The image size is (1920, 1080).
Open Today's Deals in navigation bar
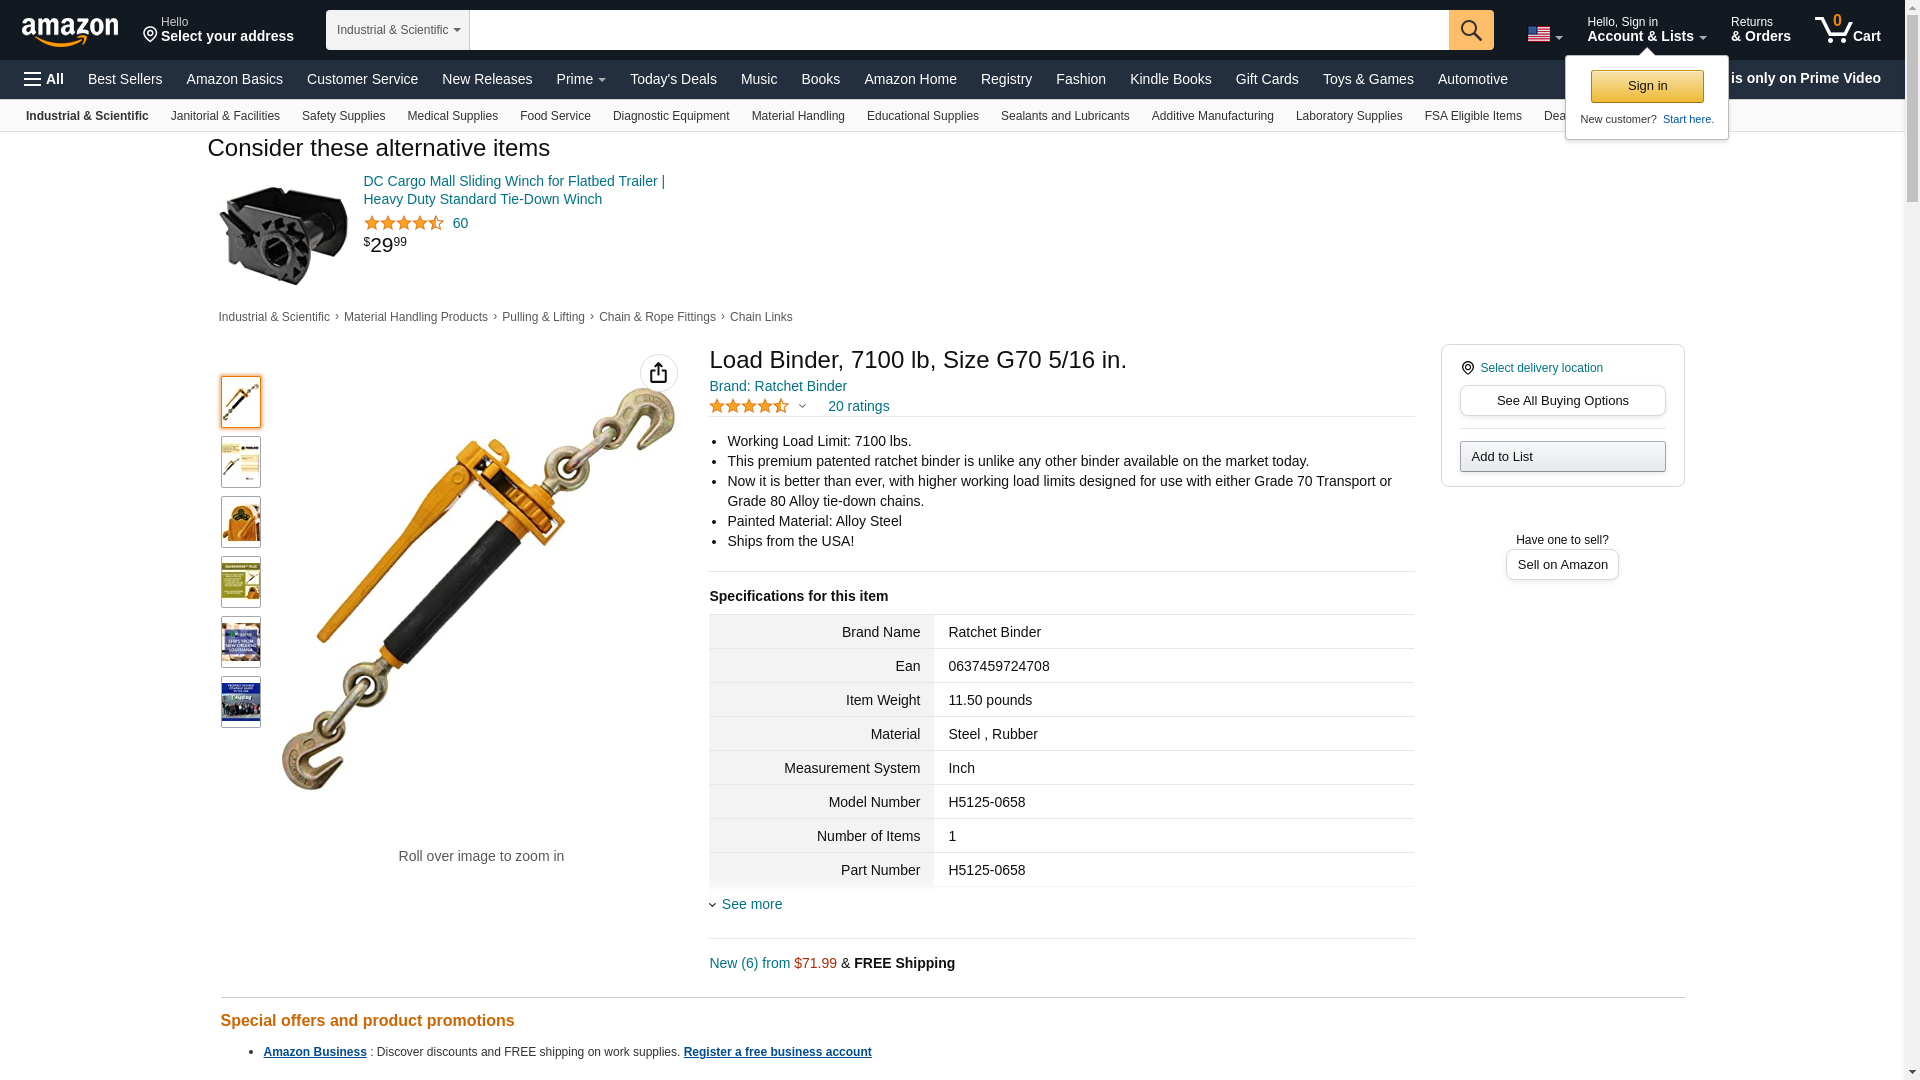click(x=673, y=79)
